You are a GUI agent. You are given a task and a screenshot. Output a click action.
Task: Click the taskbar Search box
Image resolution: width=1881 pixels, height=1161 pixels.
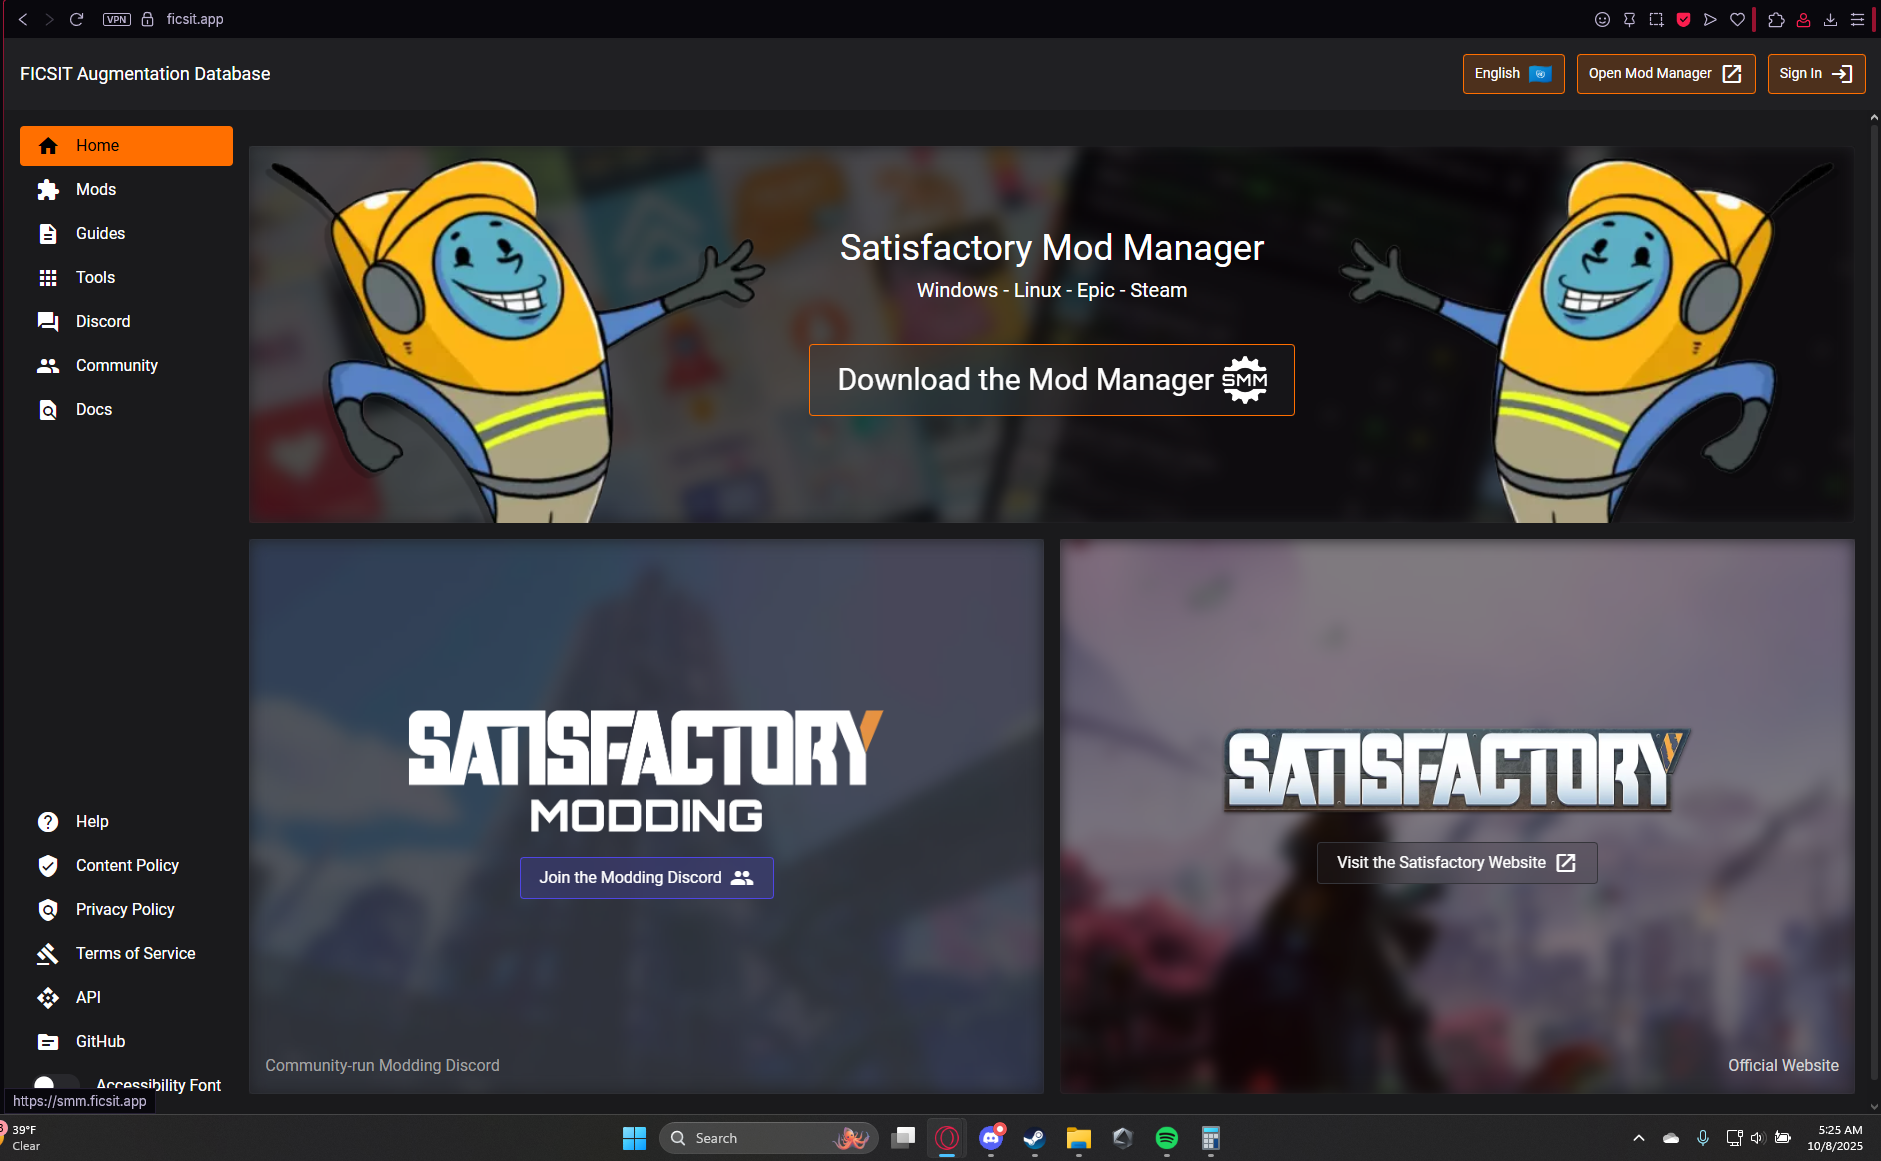[768, 1138]
